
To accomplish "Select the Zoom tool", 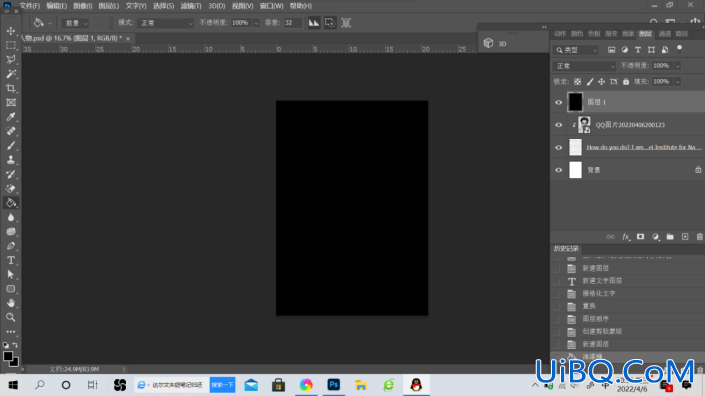I will point(11,317).
